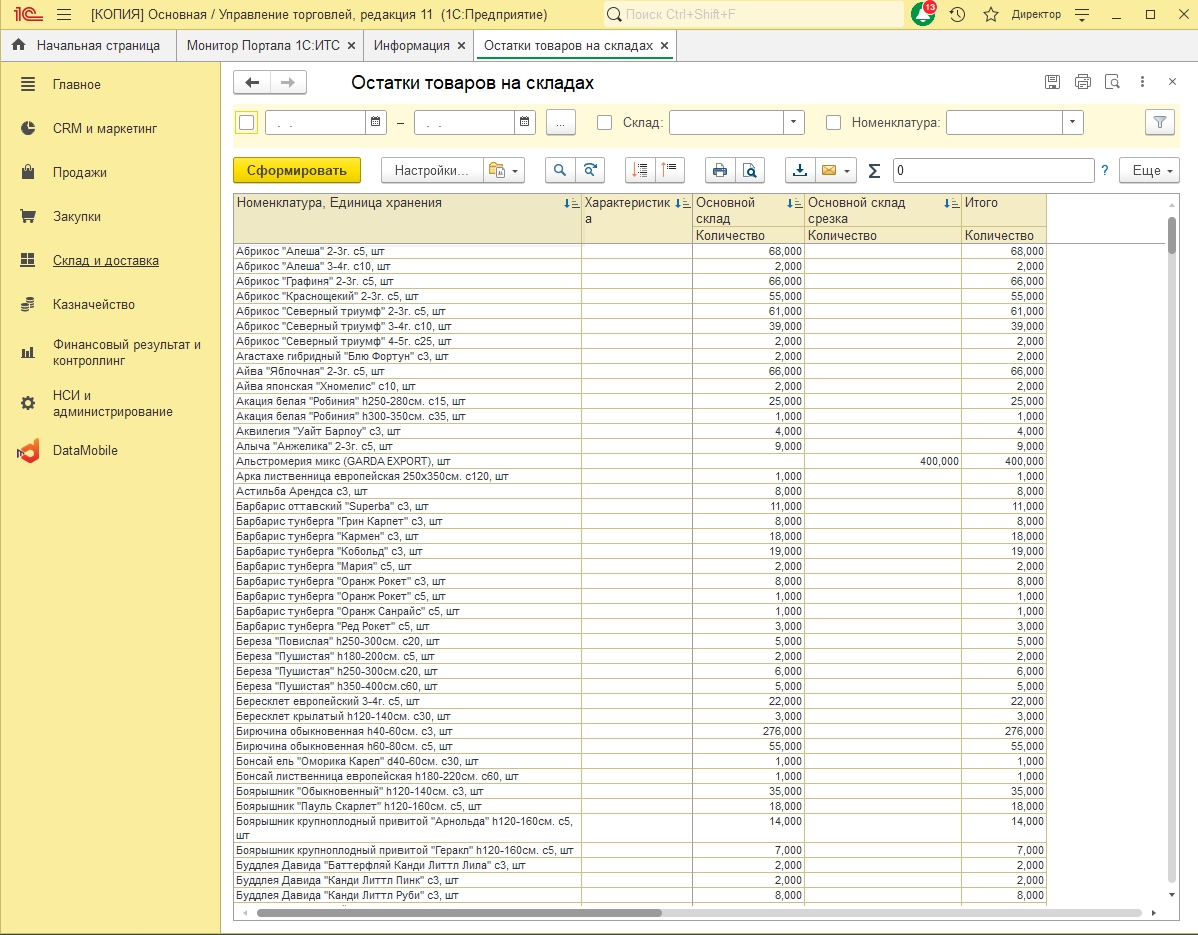Click Директор user name
This screenshot has height=935, width=1198.
[x=1036, y=15]
